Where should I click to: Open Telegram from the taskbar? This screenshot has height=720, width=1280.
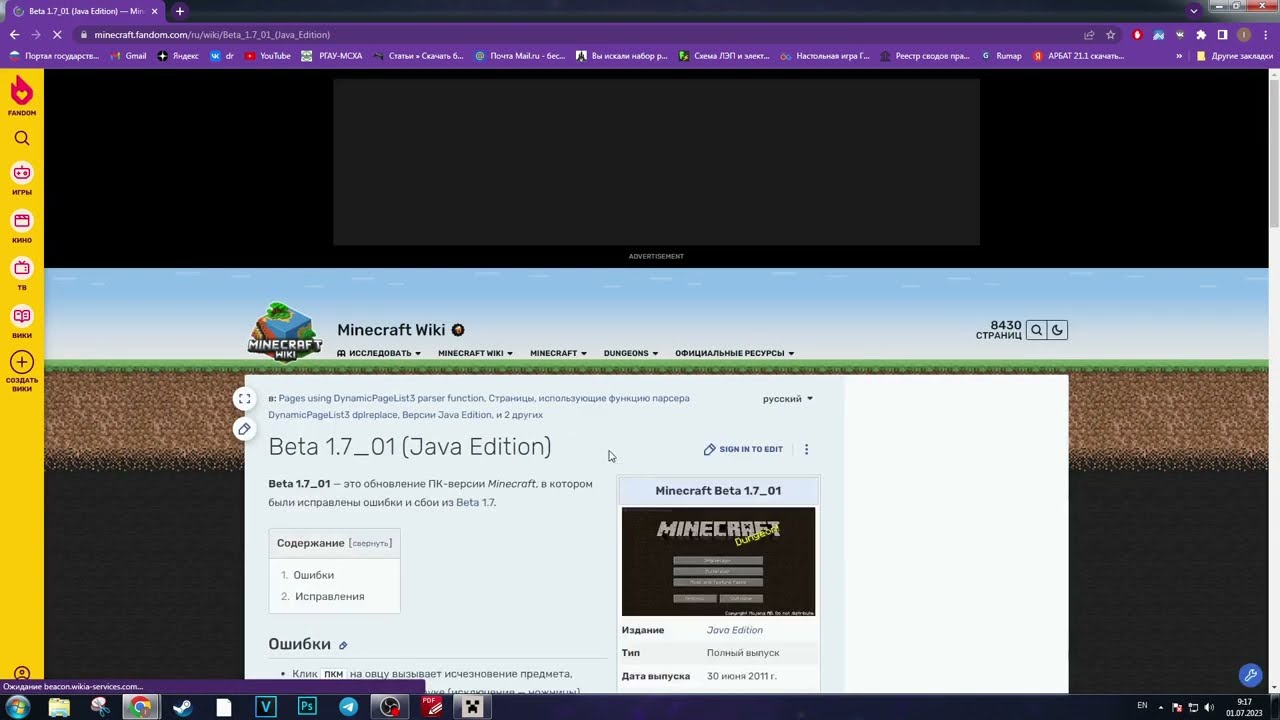pyautogui.click(x=348, y=707)
